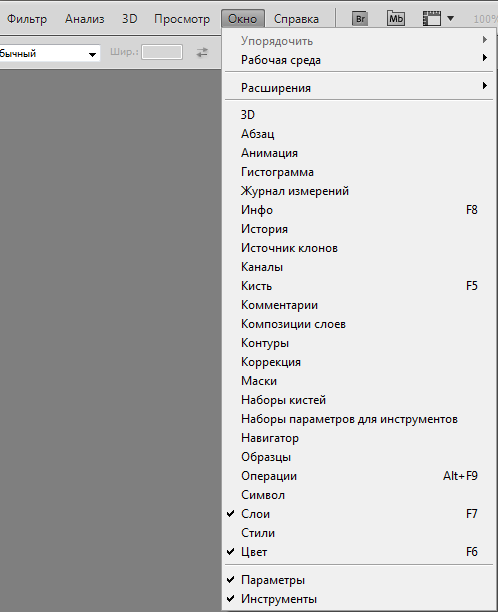498x612 pixels.
Task: Open the Справка menu
Action: [296, 19]
